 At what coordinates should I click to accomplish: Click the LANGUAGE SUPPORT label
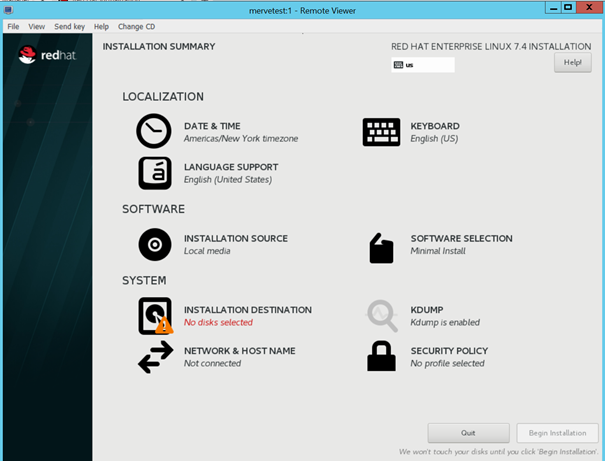231,167
